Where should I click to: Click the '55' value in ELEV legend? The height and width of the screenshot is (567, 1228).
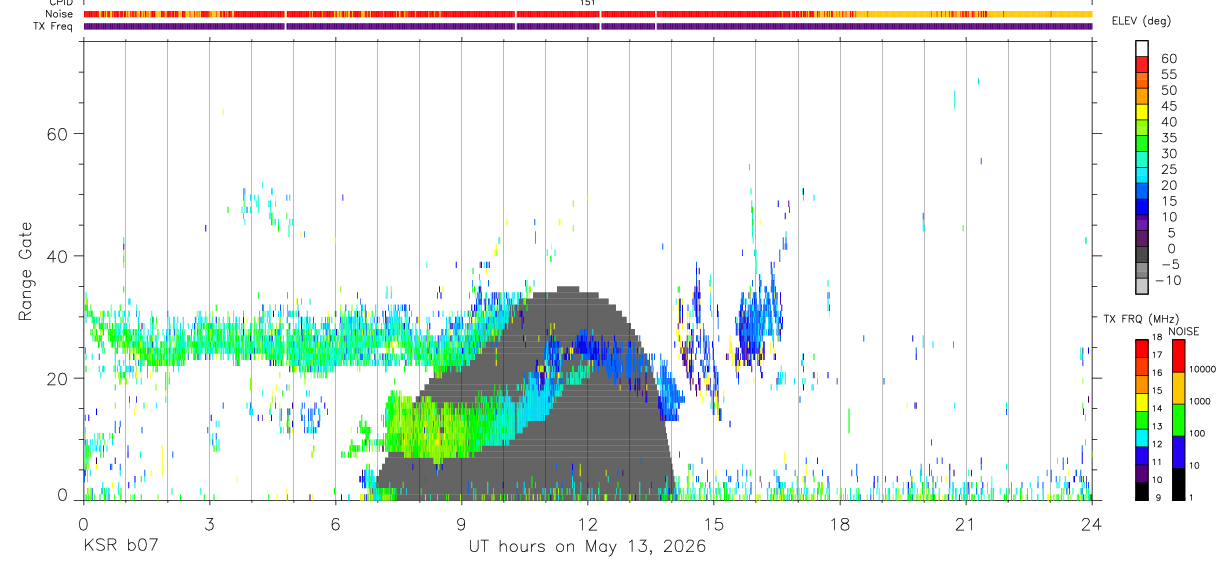[1168, 75]
